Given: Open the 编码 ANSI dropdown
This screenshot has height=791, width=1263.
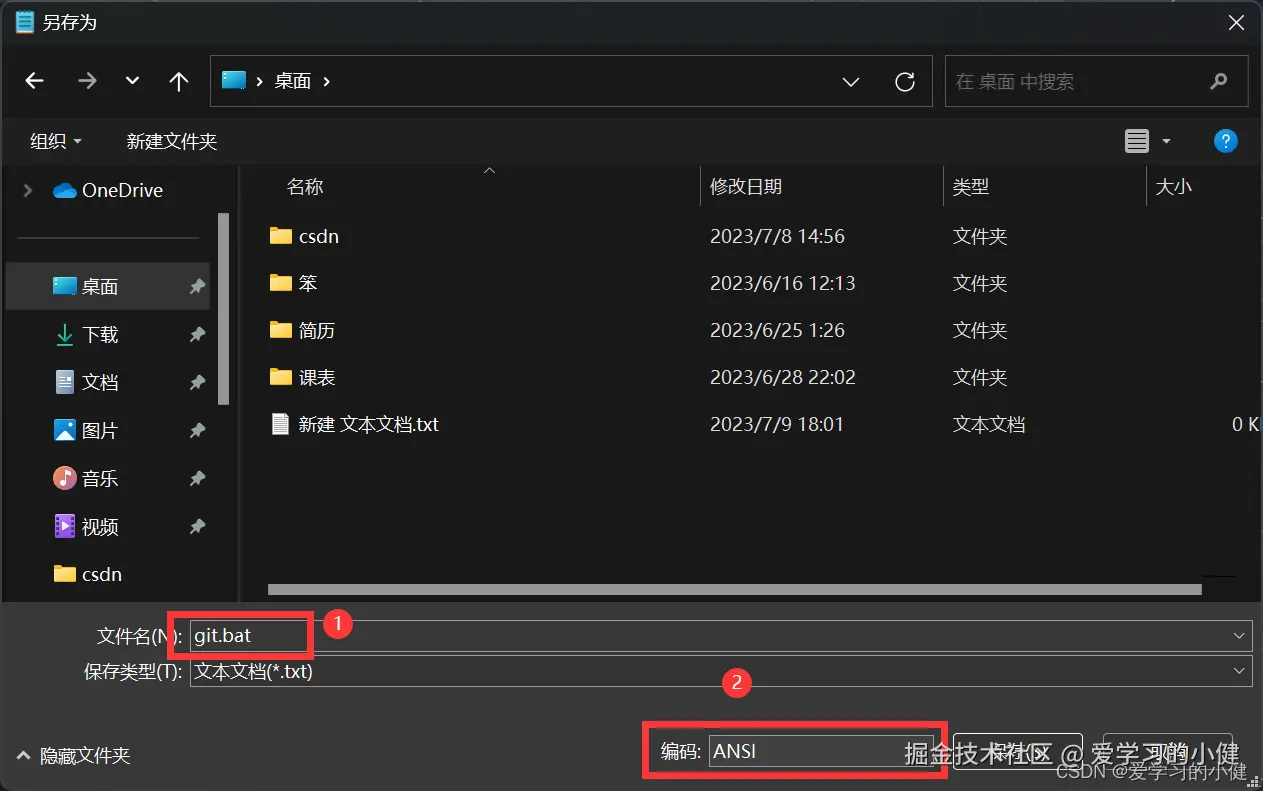Looking at the screenshot, I should 820,751.
